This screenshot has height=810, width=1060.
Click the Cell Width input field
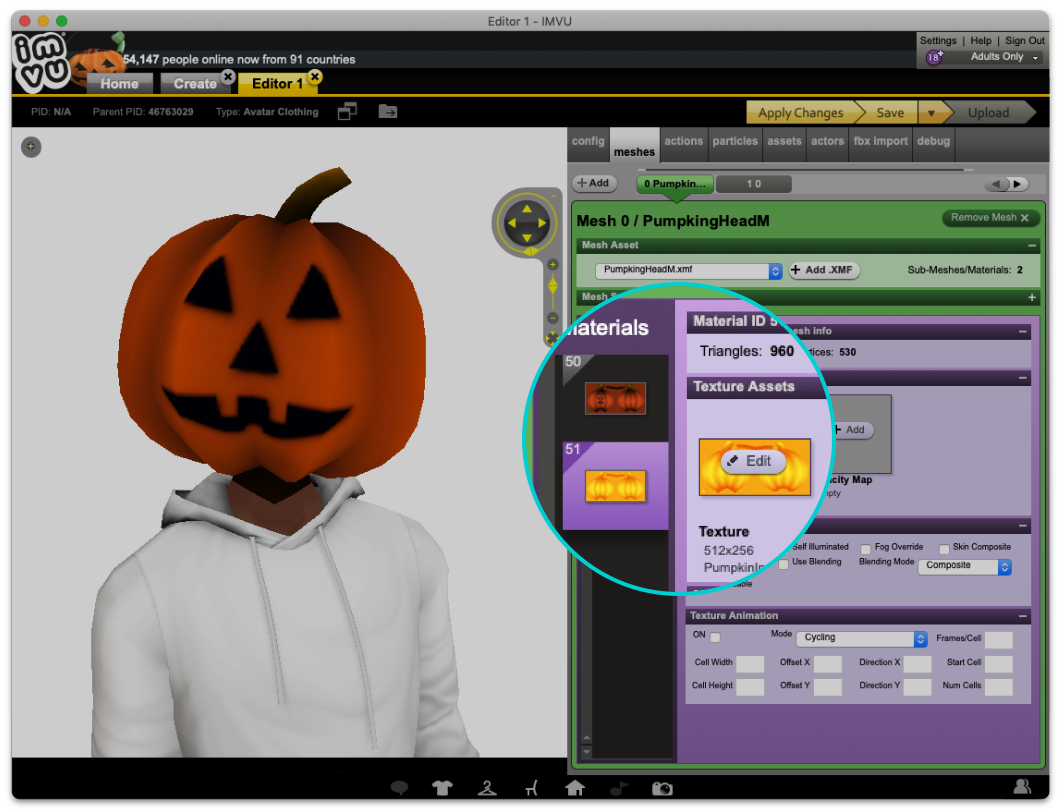(x=750, y=664)
